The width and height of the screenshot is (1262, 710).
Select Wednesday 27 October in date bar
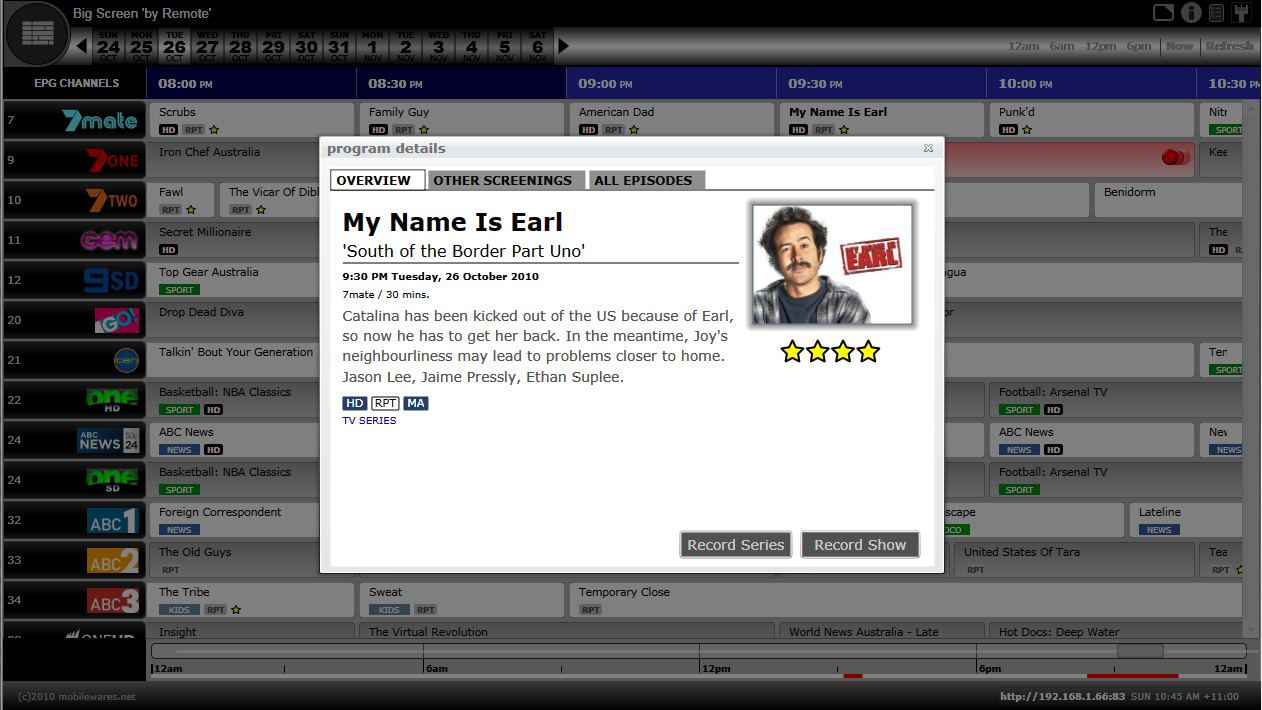coord(207,46)
